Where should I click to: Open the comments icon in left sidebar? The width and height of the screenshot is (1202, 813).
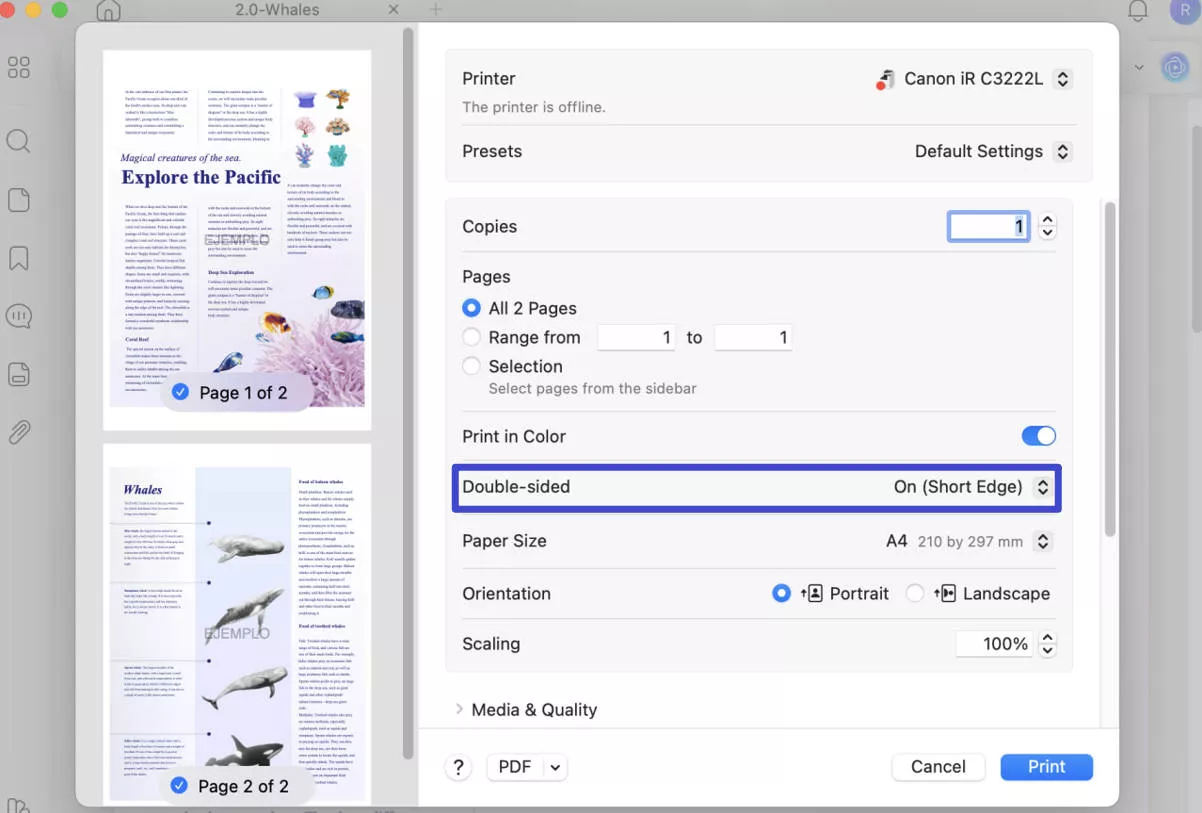[x=18, y=316]
